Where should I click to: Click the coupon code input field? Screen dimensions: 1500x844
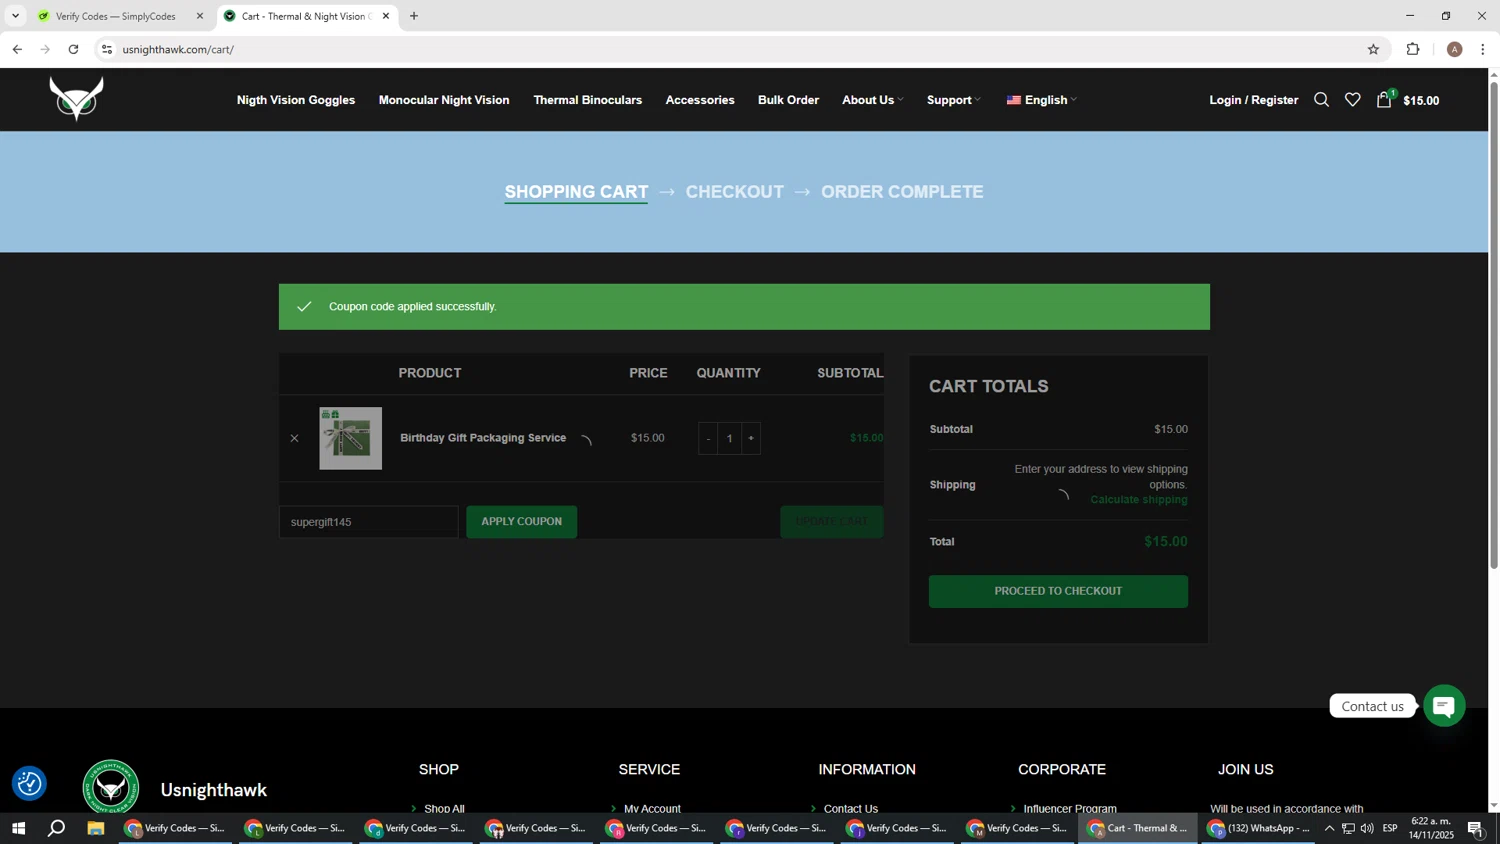(x=368, y=522)
